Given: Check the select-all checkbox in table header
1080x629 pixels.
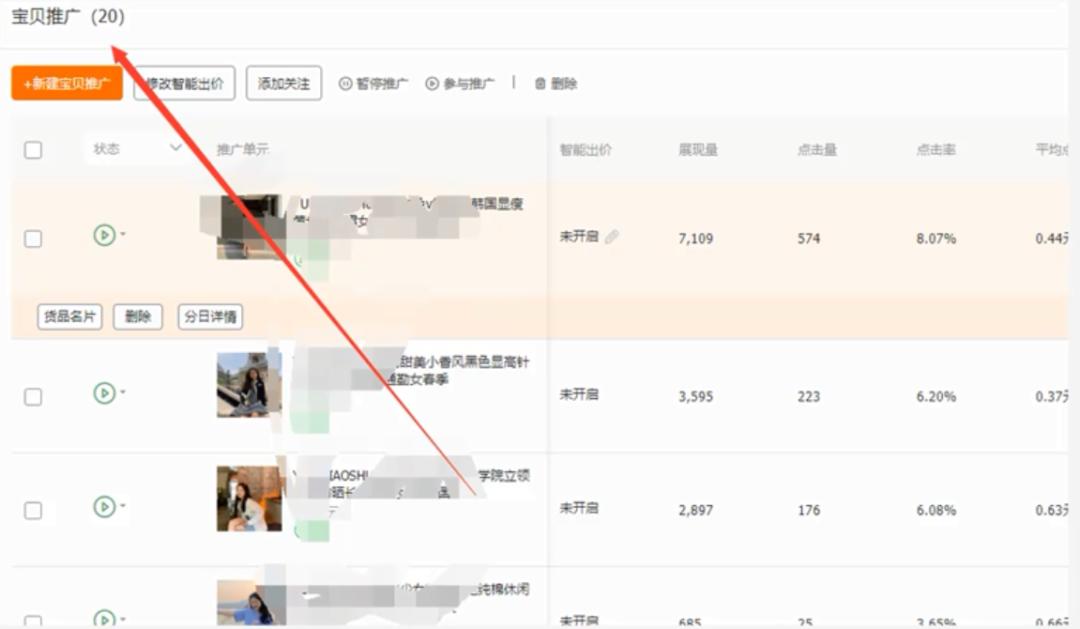Looking at the screenshot, I should point(33,149).
